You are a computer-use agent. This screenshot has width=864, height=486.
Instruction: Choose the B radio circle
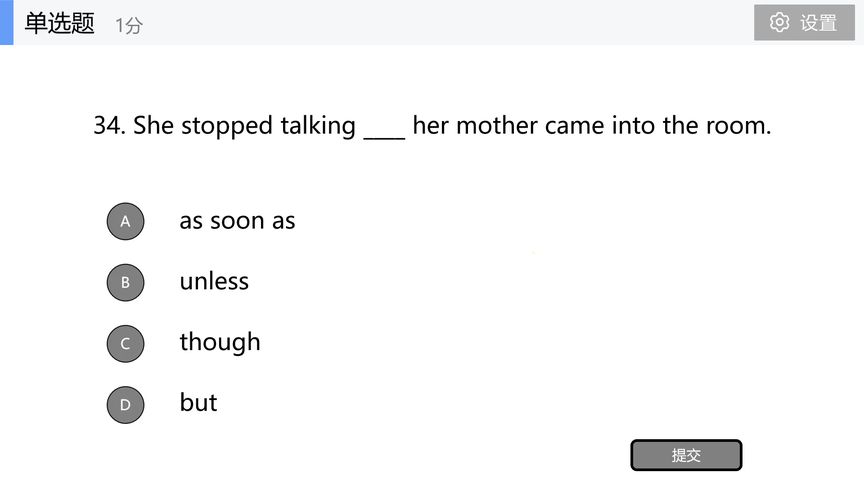[125, 282]
